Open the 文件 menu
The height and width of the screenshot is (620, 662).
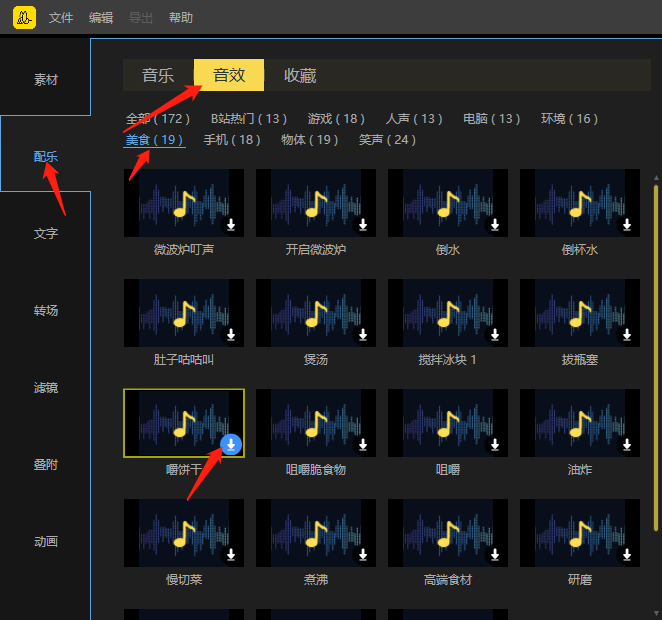(x=61, y=18)
